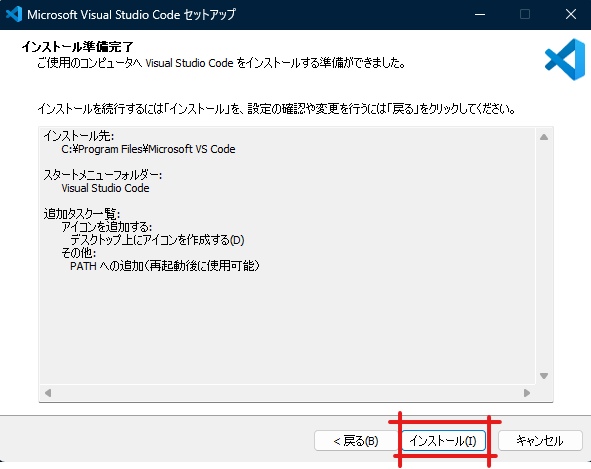Click the horizontal scrollbar right arrow
Screen dimensions: 591x469
tap(527, 393)
